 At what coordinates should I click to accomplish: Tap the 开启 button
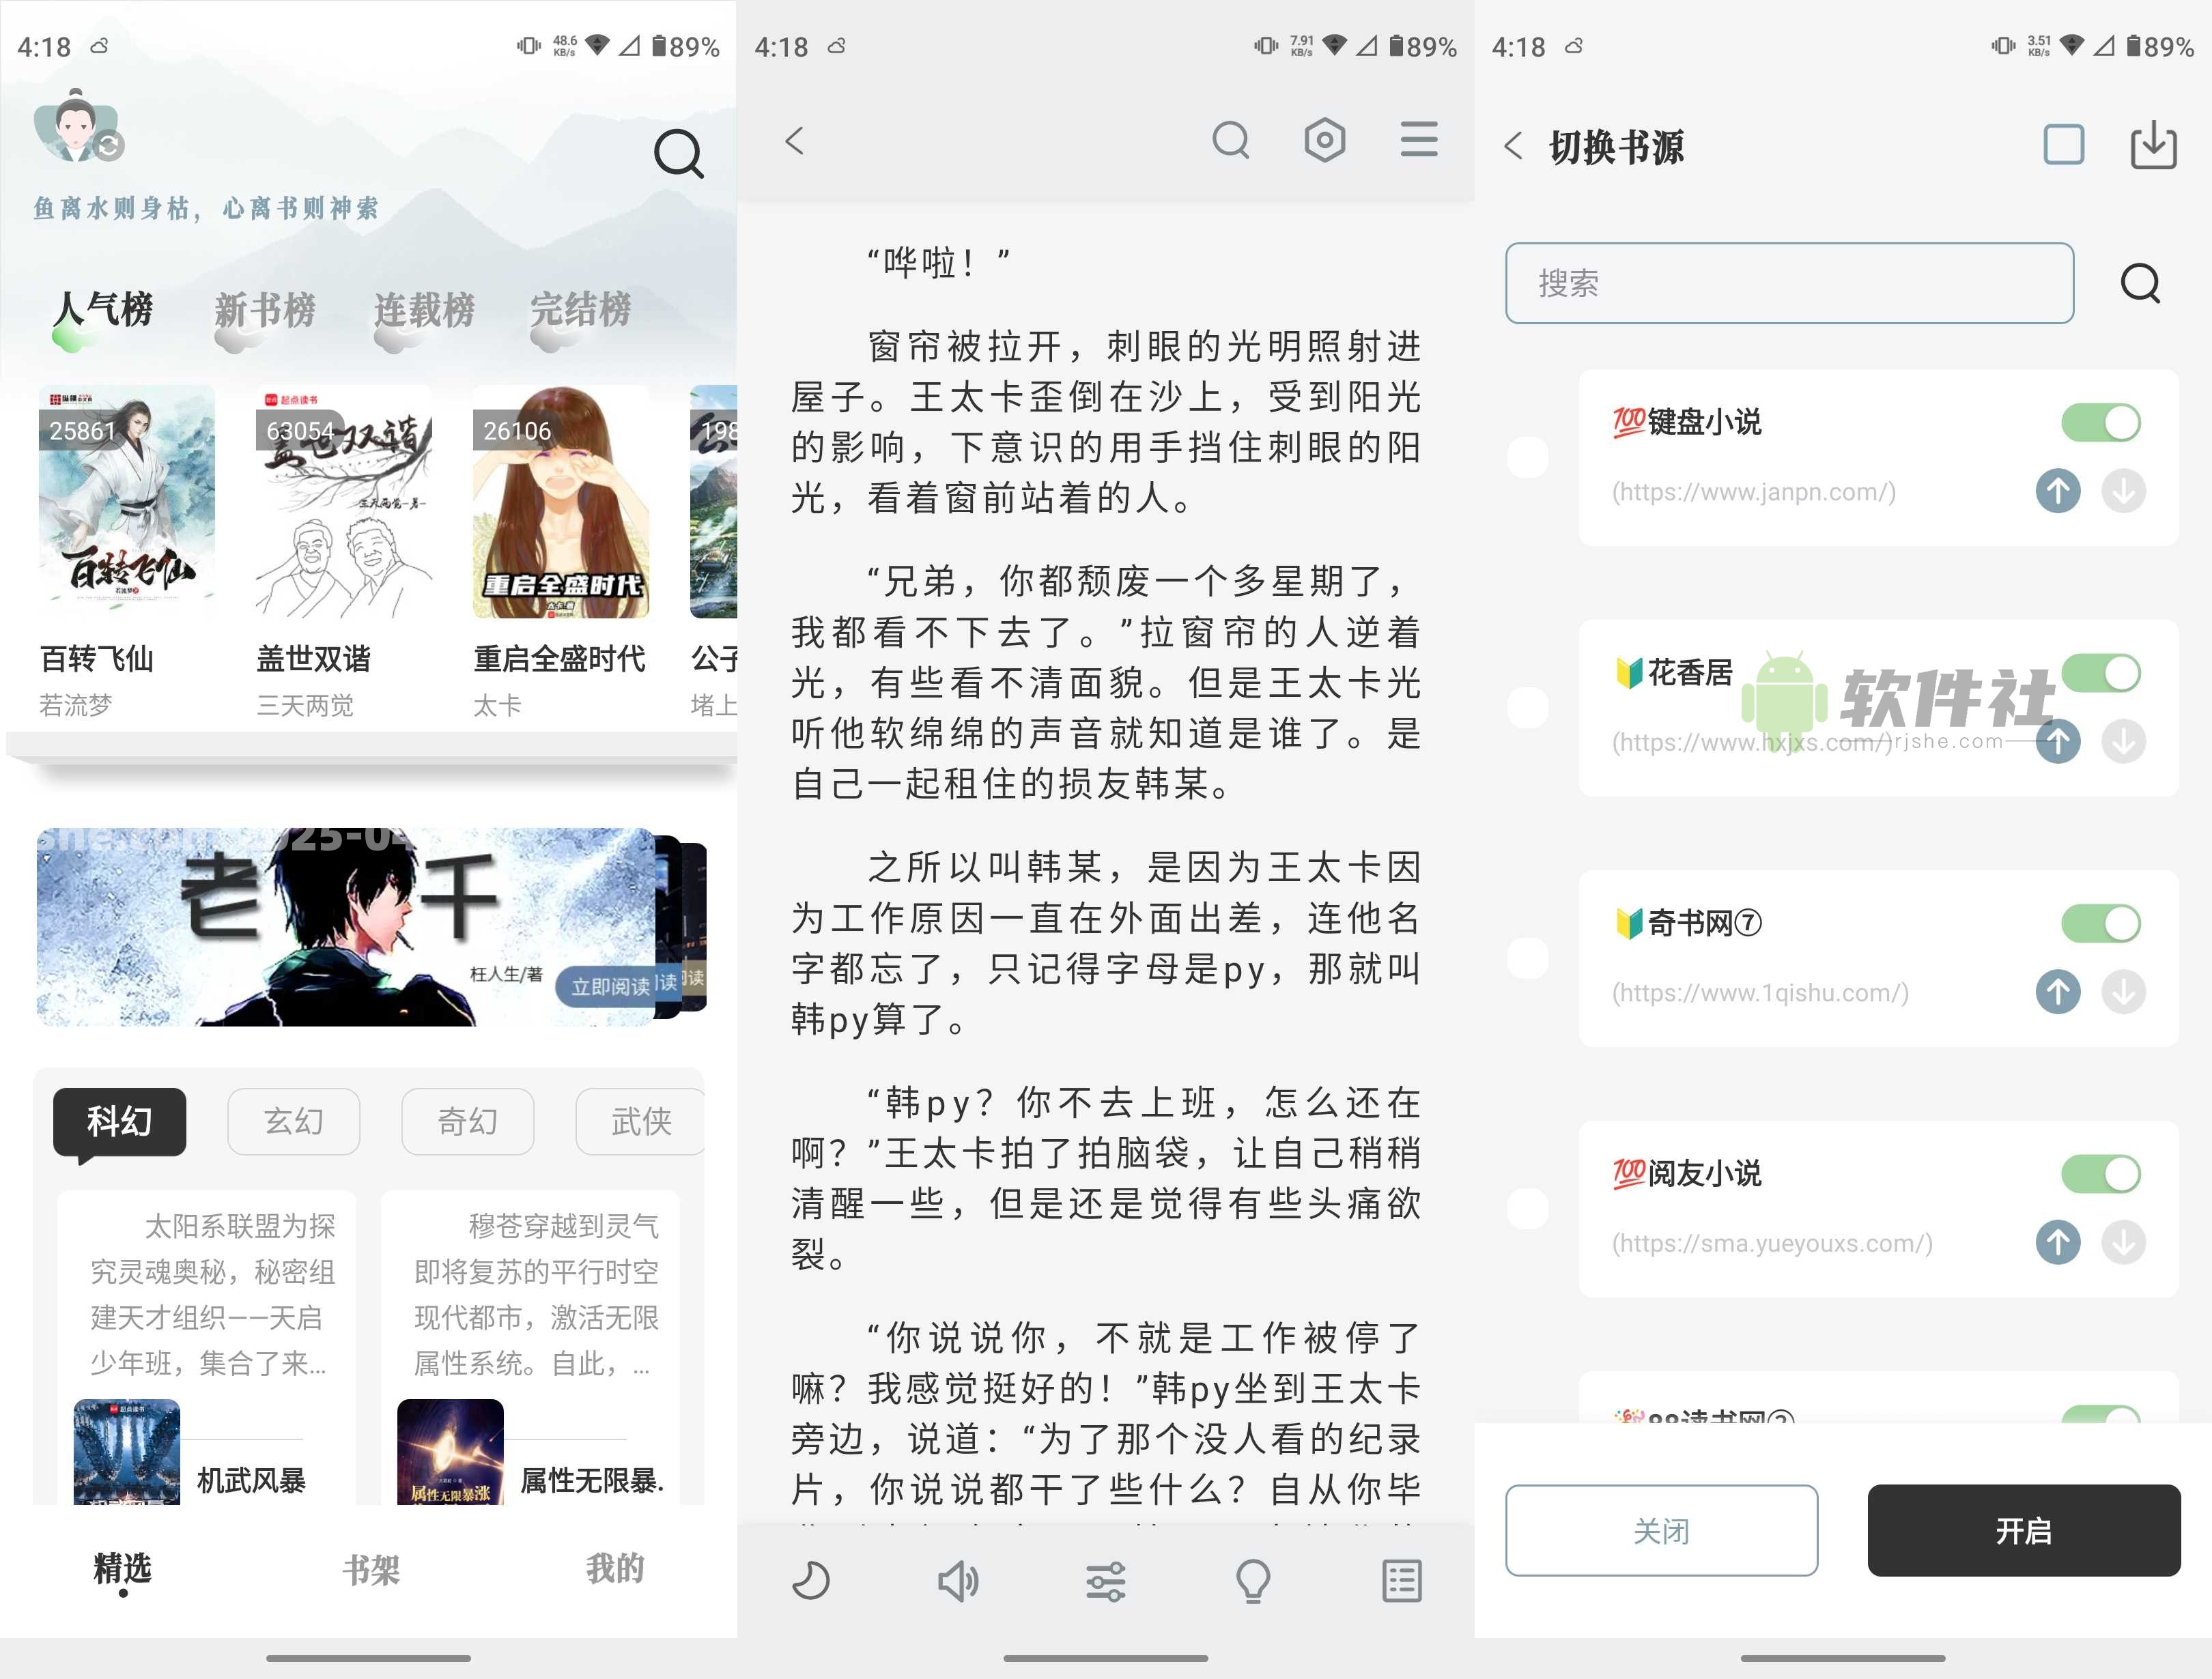coord(2023,1531)
